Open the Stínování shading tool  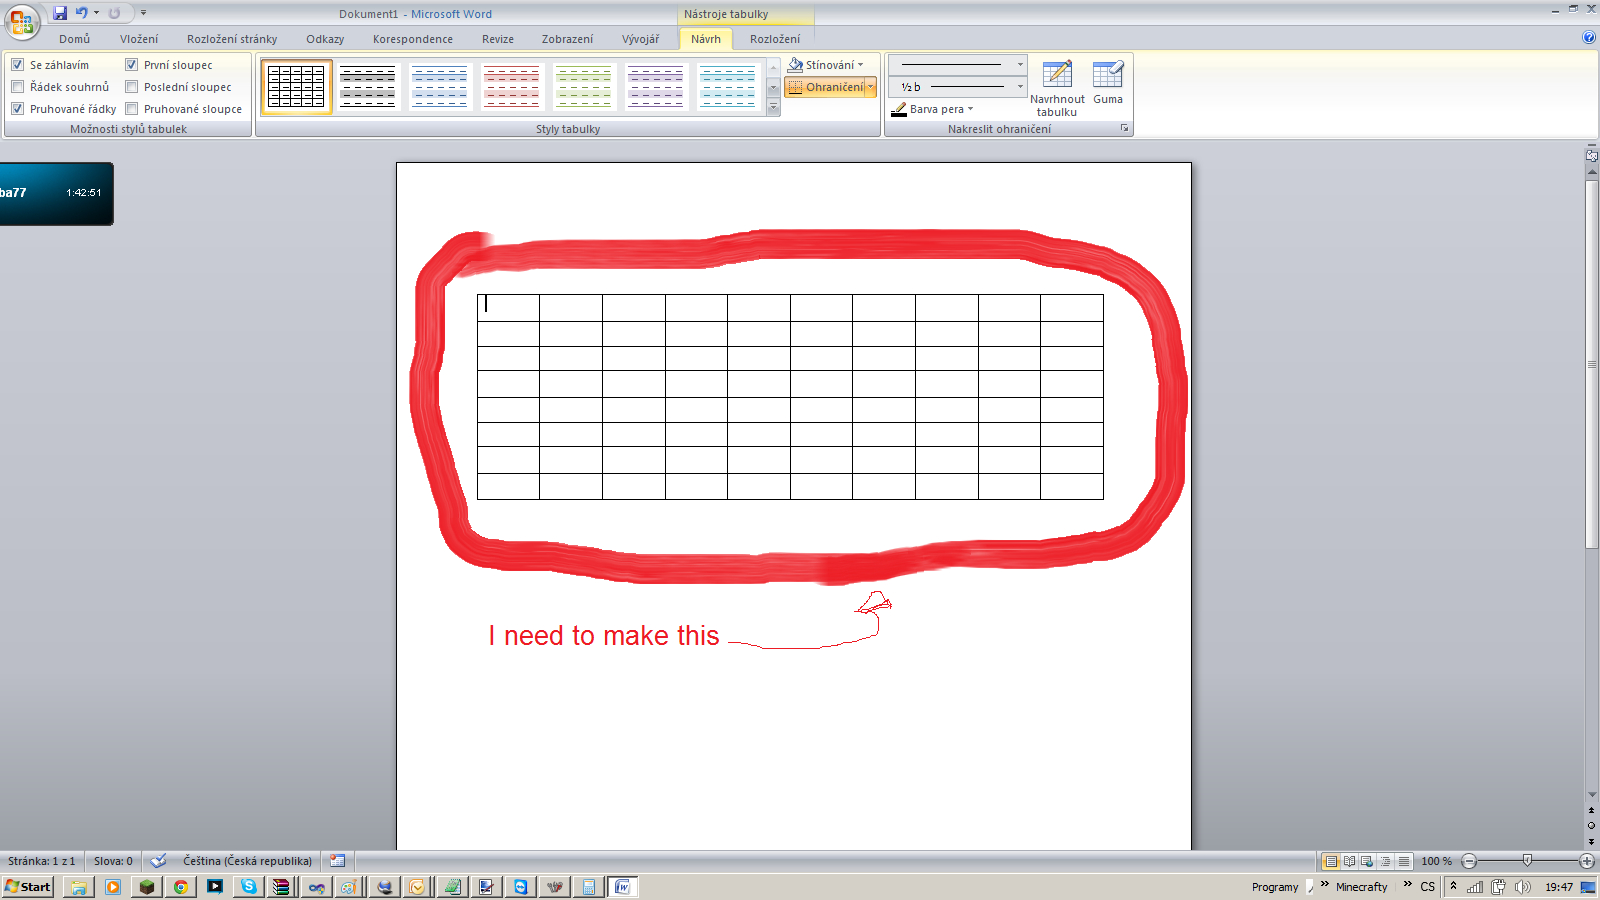tap(826, 63)
